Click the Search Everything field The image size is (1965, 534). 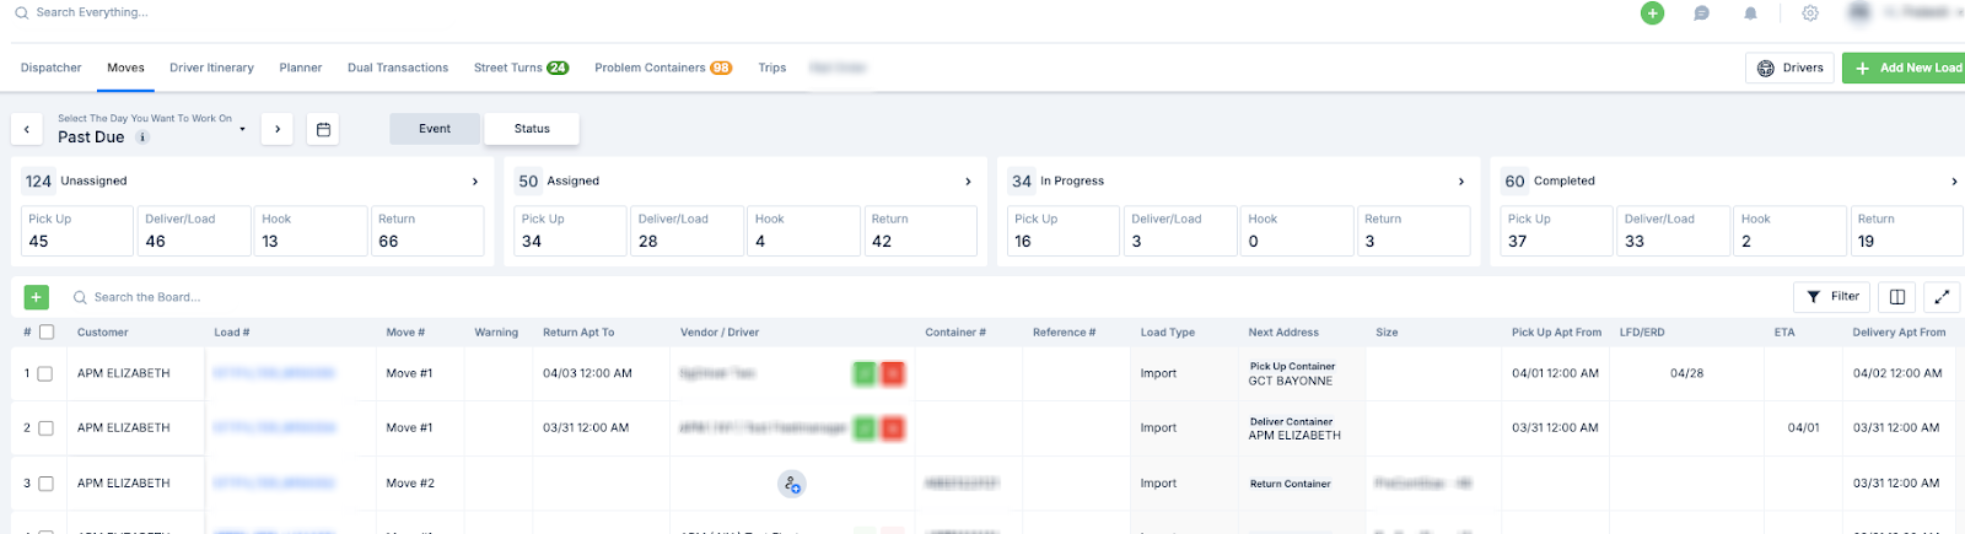click(92, 13)
